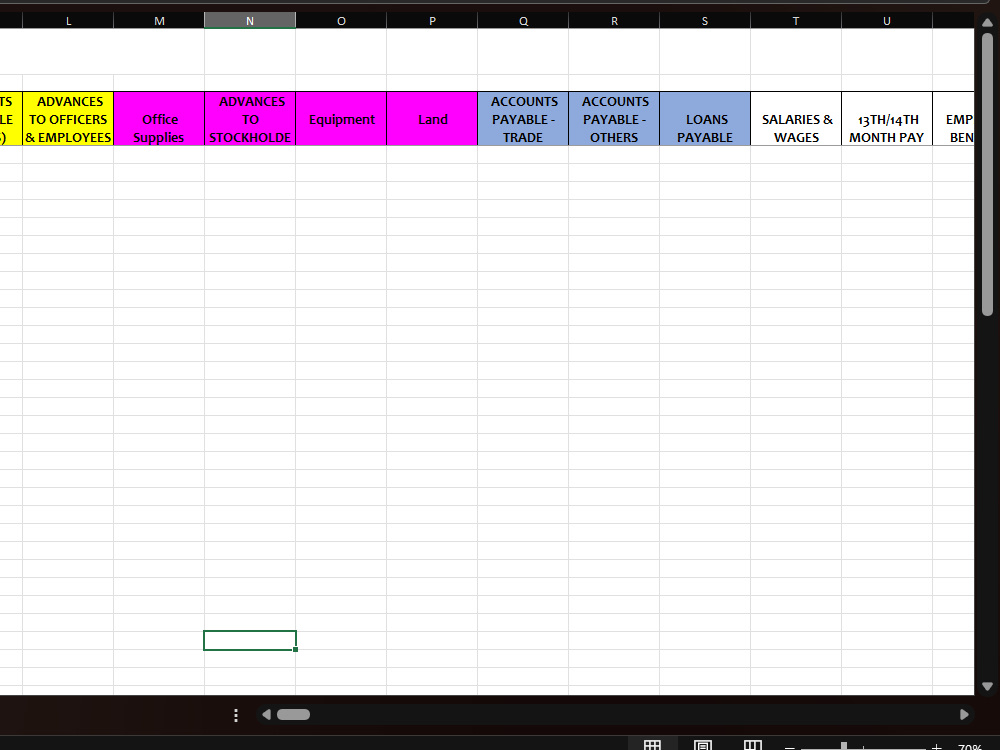Click horizontal scroll right arrow
This screenshot has width=1000, height=750.
coord(964,714)
